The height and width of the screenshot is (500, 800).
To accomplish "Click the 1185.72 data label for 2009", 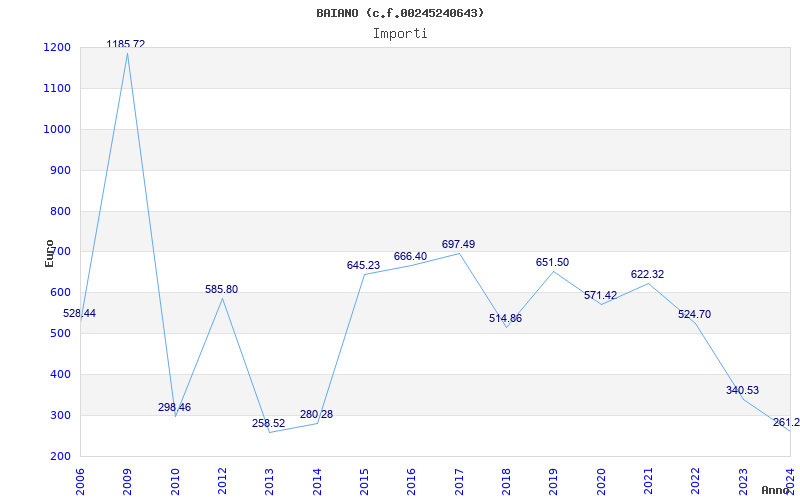I will tap(126, 44).
